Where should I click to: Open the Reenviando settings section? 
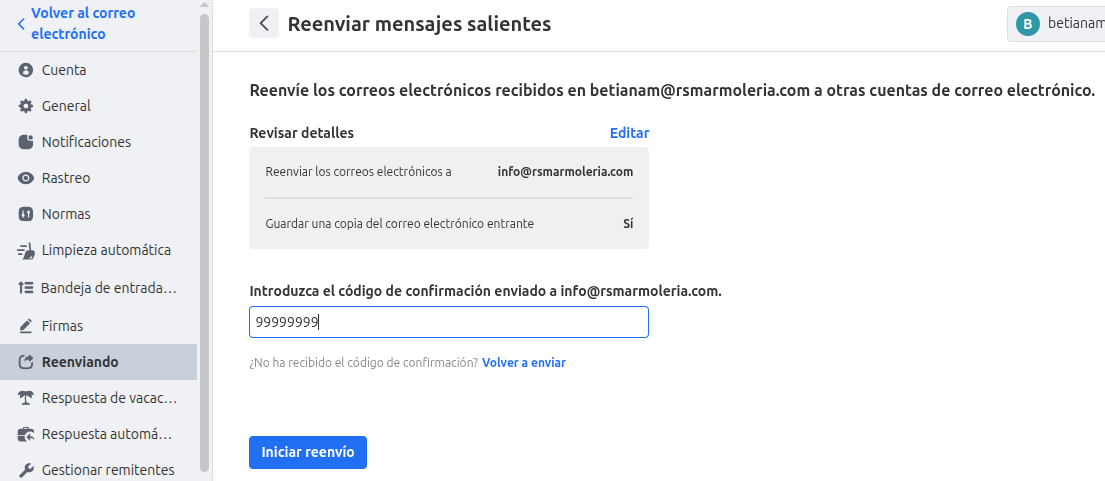point(80,362)
